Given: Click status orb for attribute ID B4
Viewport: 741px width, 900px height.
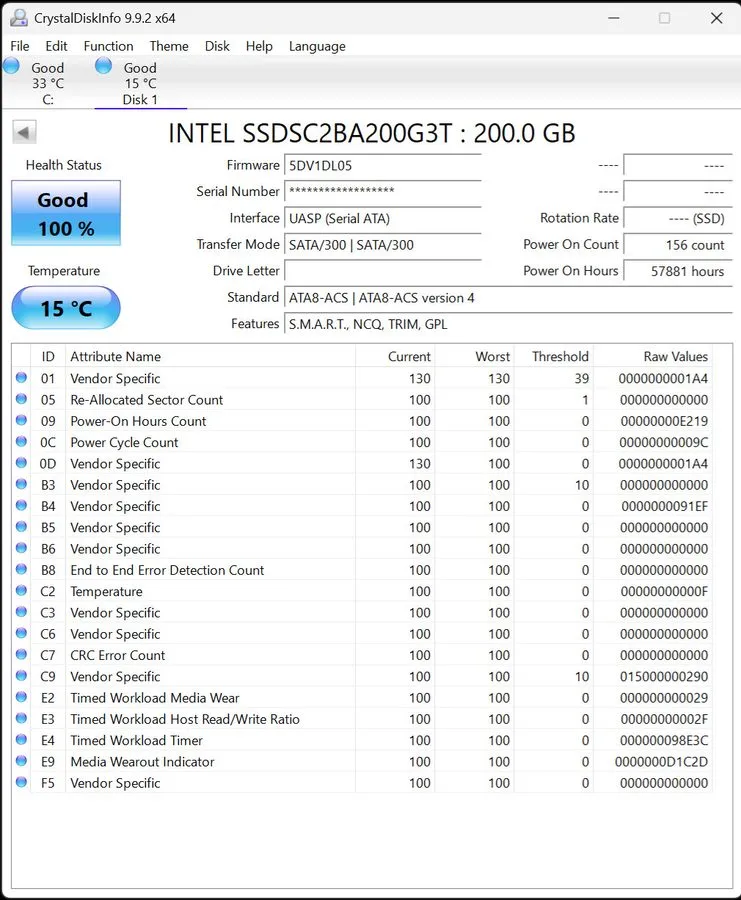Looking at the screenshot, I should click(x=21, y=505).
